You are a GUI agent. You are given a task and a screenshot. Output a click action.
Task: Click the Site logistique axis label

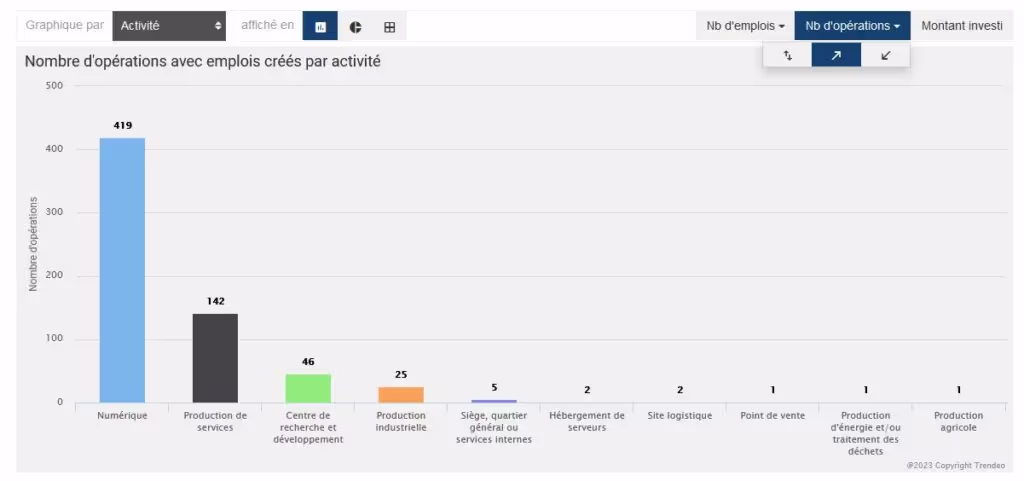click(x=680, y=416)
